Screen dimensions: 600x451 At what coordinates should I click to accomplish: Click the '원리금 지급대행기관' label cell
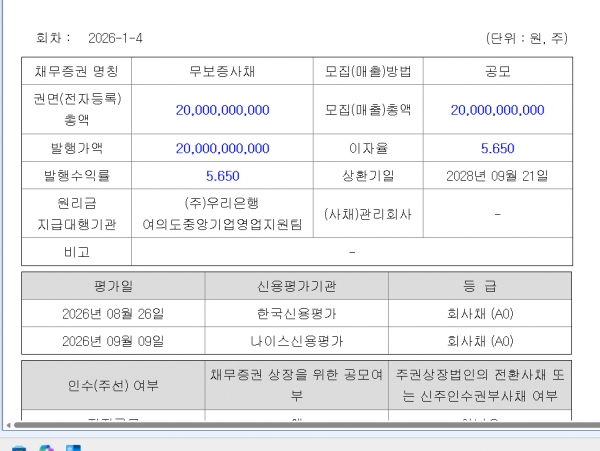(x=77, y=213)
